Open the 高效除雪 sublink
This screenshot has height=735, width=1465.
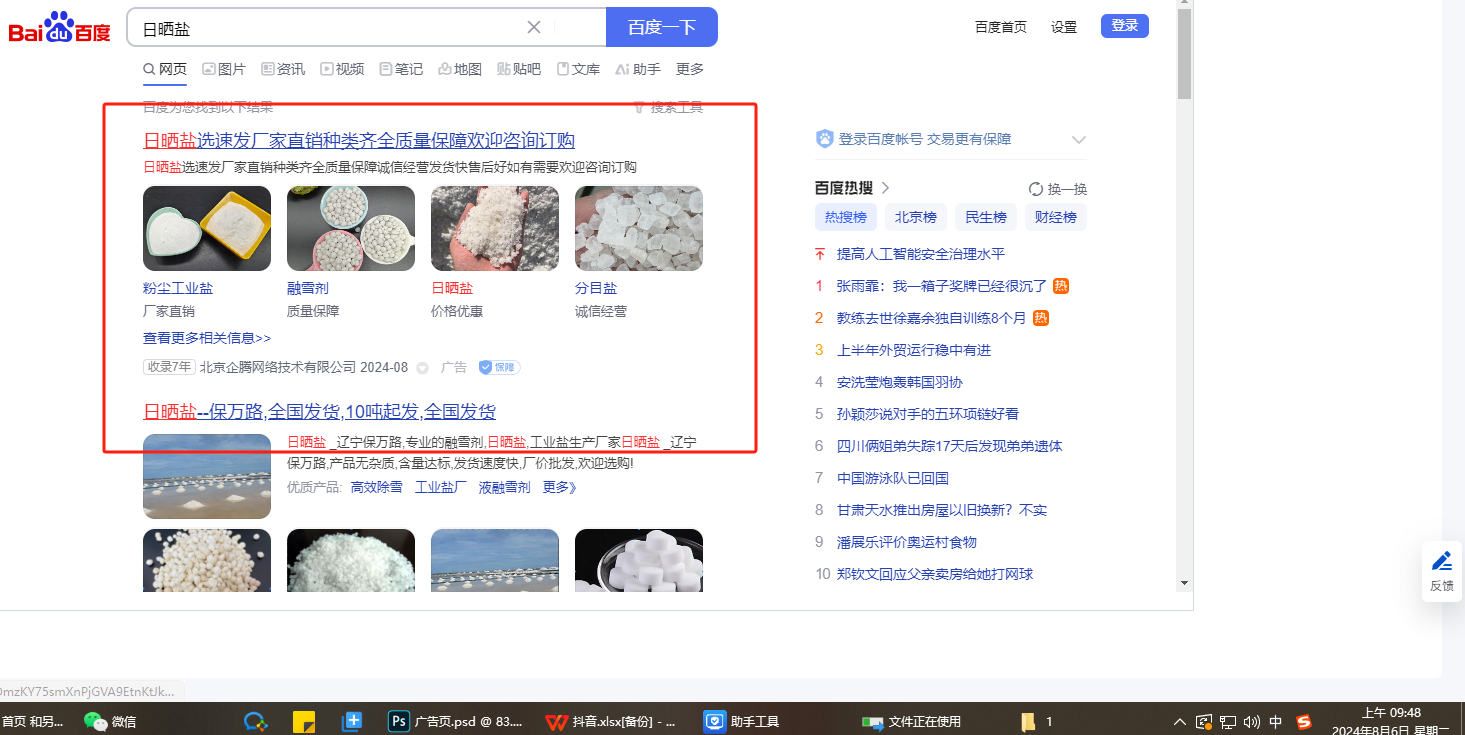point(377,488)
